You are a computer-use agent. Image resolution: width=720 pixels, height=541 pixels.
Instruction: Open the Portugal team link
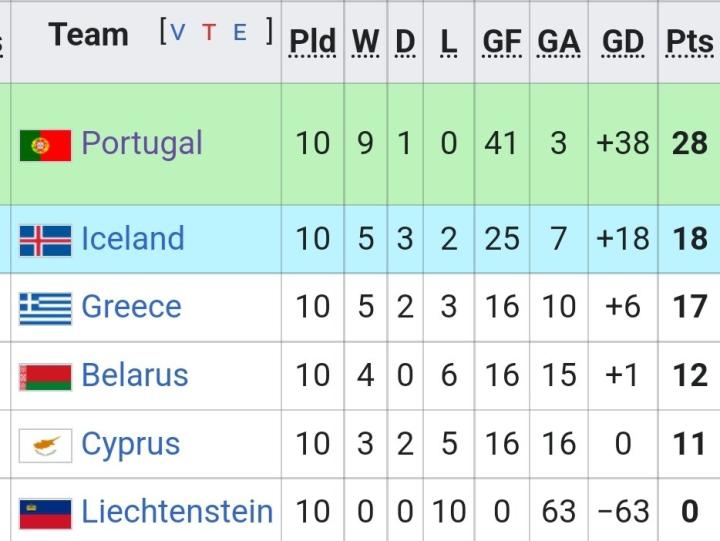pos(142,143)
